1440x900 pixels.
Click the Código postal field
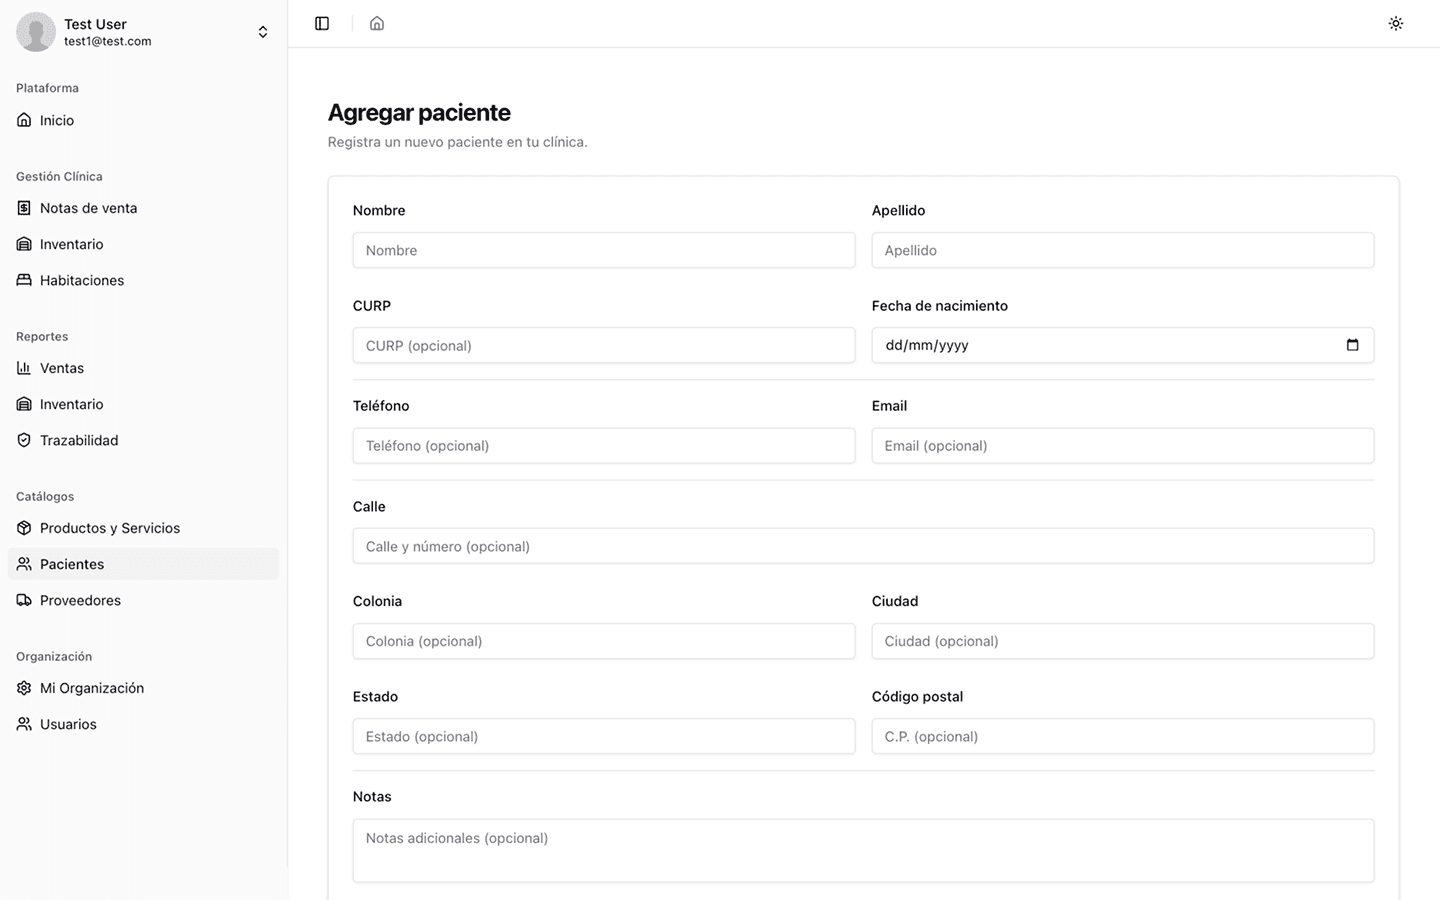[1122, 736]
